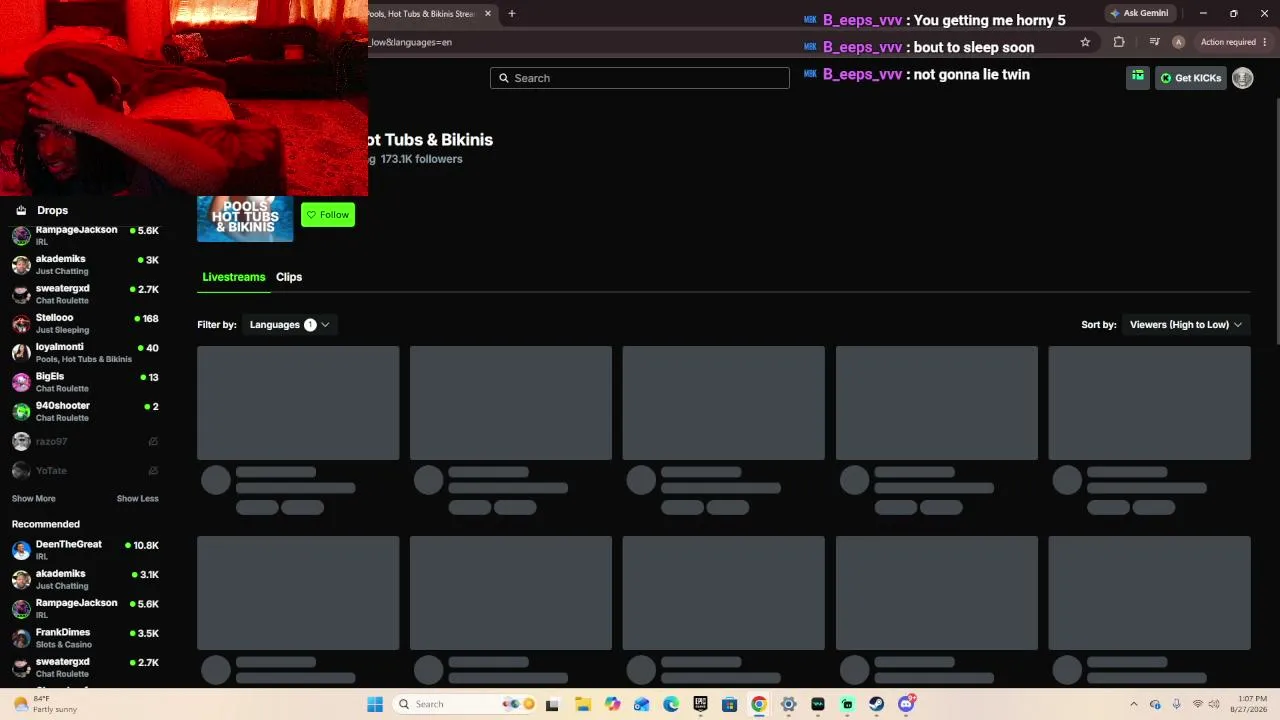Click FrankDimes' channel avatar
The width and height of the screenshot is (1280, 720).
[x=21, y=638]
